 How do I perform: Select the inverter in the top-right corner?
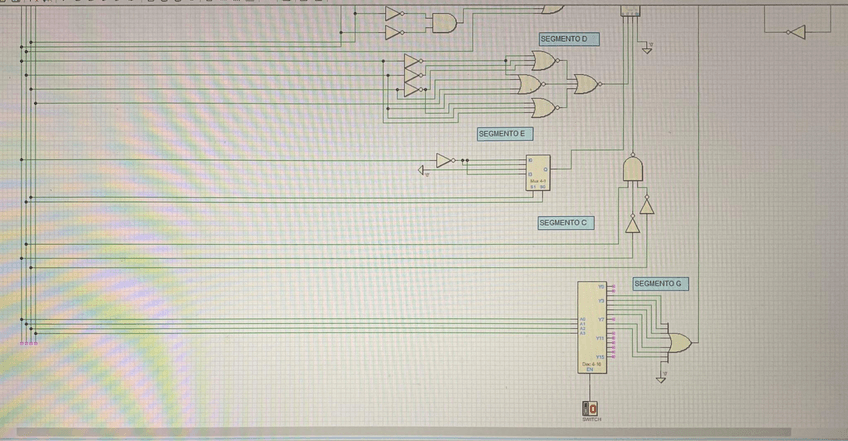pyautogui.click(x=795, y=33)
